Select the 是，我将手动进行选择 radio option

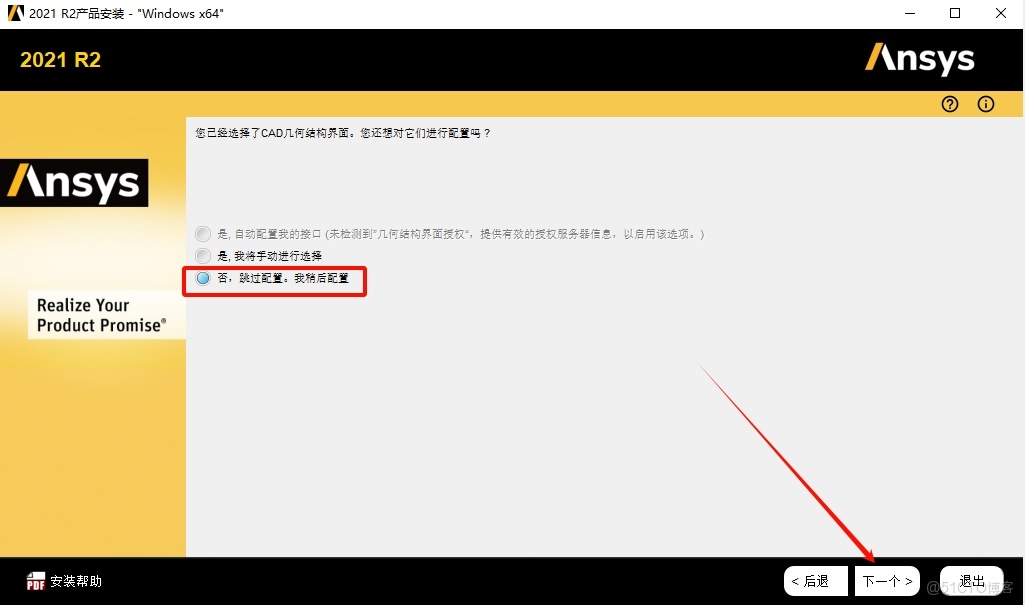[x=202, y=256]
